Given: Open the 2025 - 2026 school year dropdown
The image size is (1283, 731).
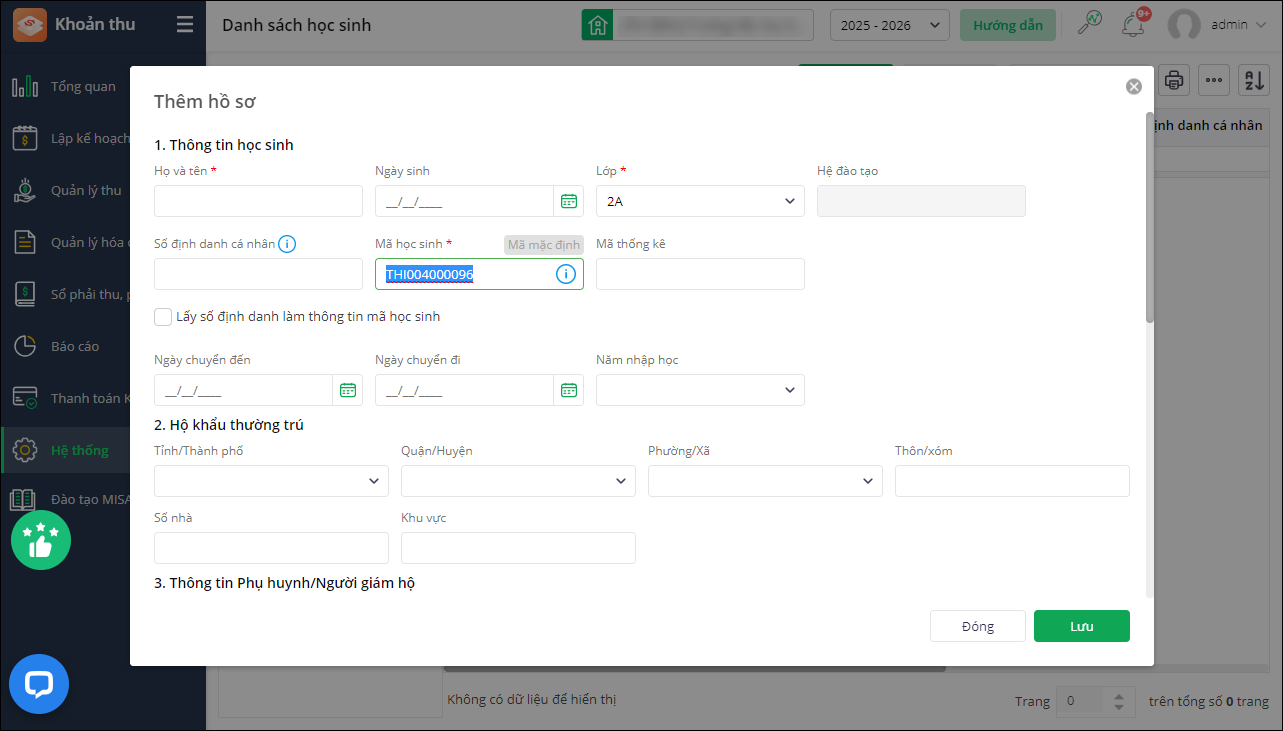Looking at the screenshot, I should coord(890,25).
